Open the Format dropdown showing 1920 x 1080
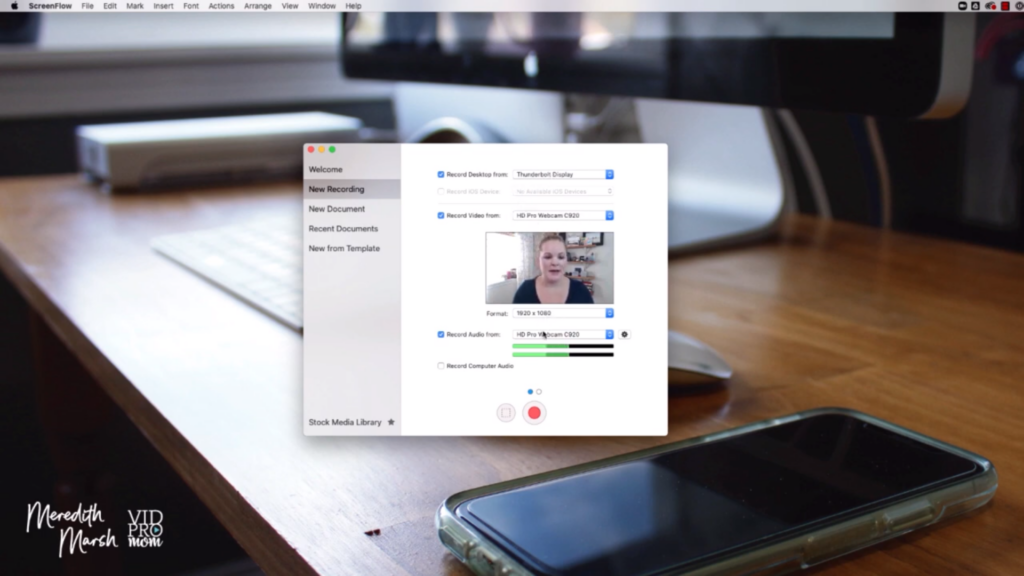The height and width of the screenshot is (576, 1024). (x=563, y=313)
